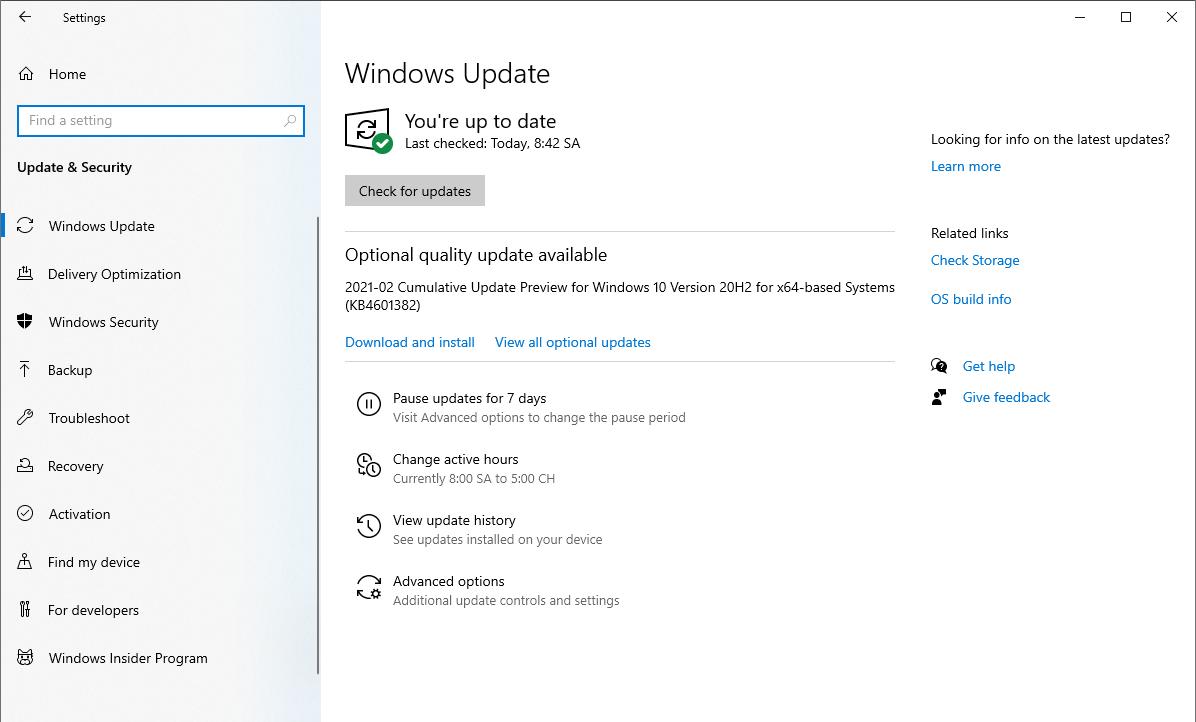
Task: Click the Get help link
Action: pos(989,366)
